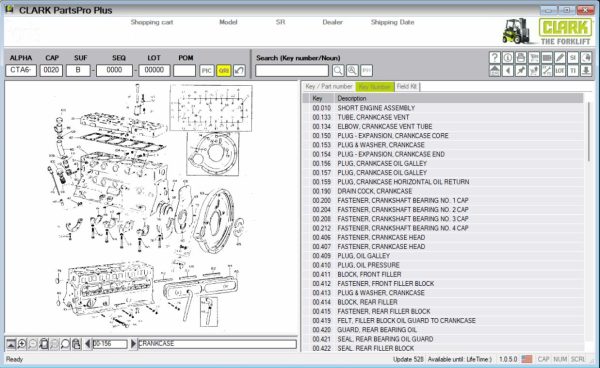Click the information circle icon
This screenshot has height=368, width=600.
tap(507, 57)
